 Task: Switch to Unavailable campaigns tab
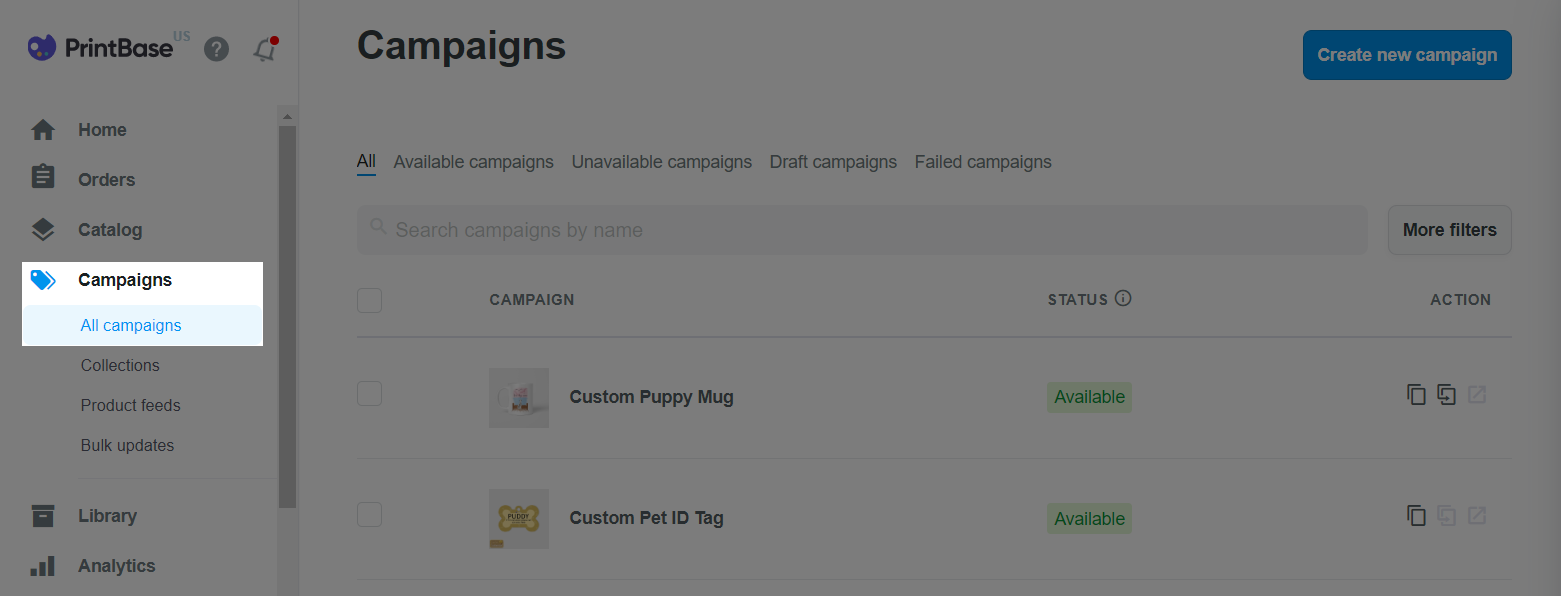661,162
